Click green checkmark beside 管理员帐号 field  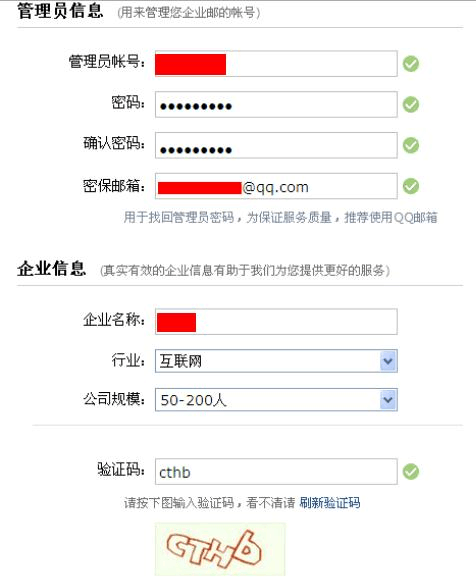tap(411, 64)
